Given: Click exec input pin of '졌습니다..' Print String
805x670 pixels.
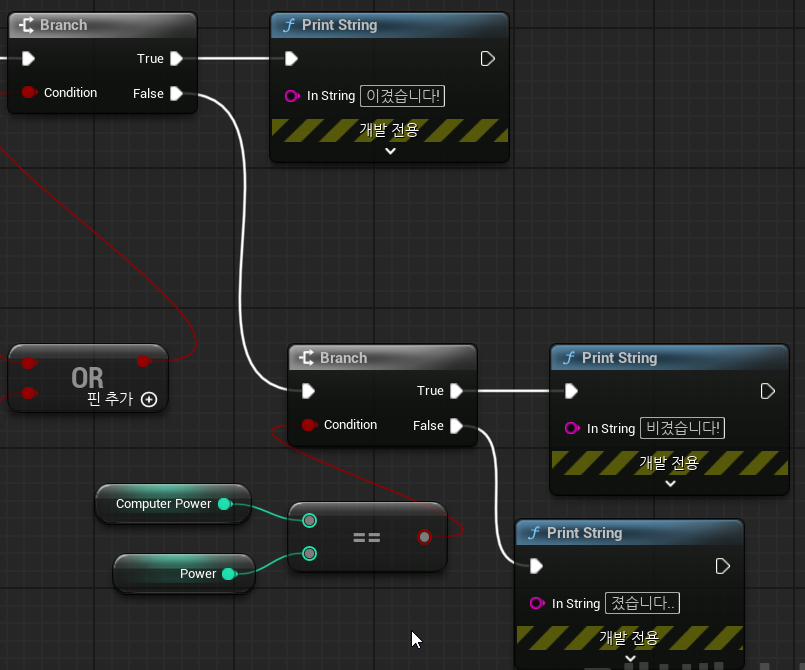Looking at the screenshot, I should pyautogui.click(x=536, y=566).
